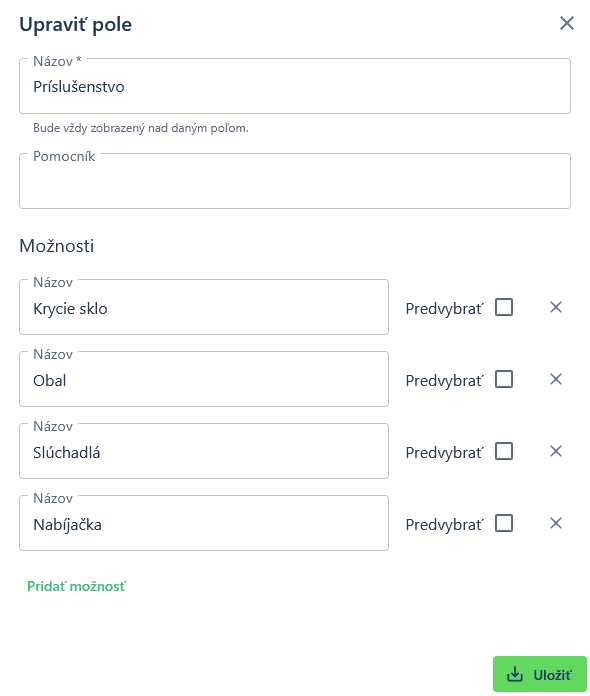Remove the Slúchadlá option
590x696 pixels.
556,451
